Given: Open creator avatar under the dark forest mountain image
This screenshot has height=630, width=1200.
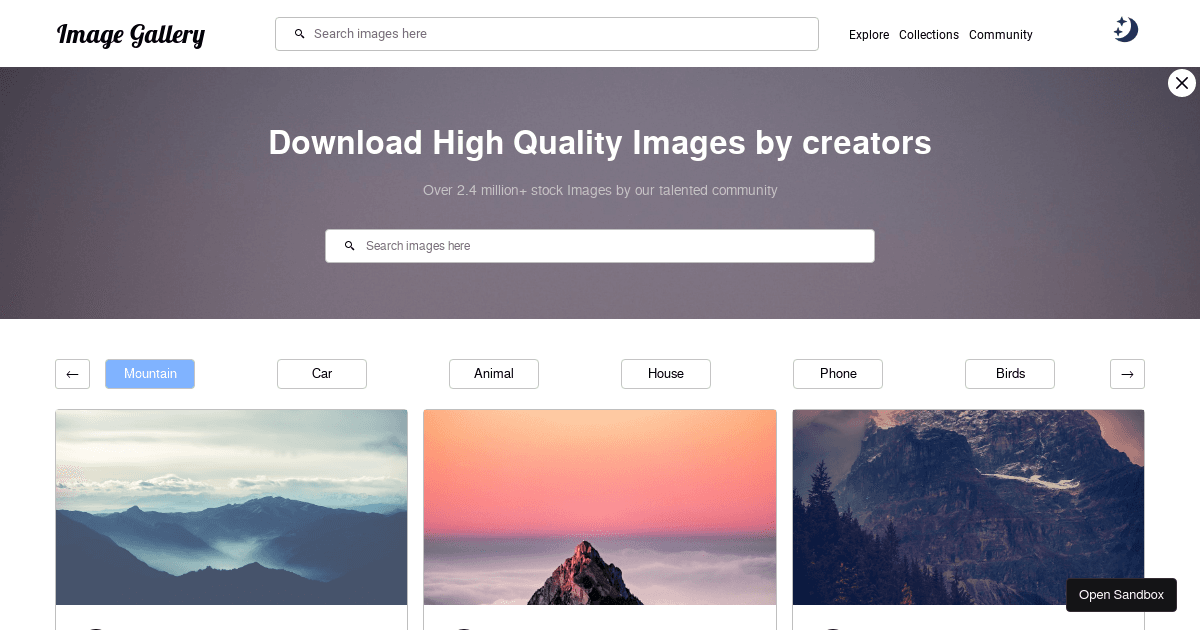Looking at the screenshot, I should pyautogui.click(x=831, y=627).
